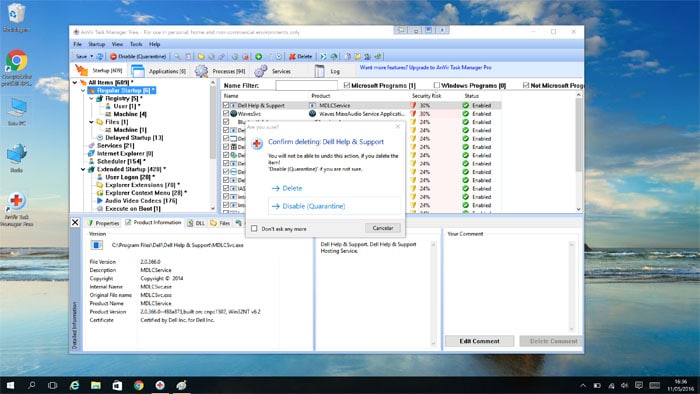
Task: Open the File menu
Action: (77, 44)
